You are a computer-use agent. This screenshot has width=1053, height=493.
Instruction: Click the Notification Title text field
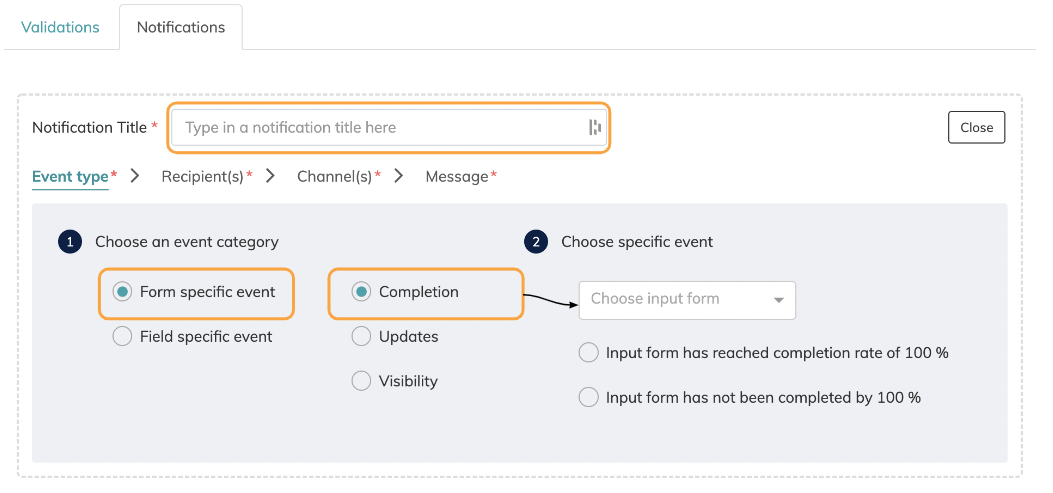coord(380,127)
